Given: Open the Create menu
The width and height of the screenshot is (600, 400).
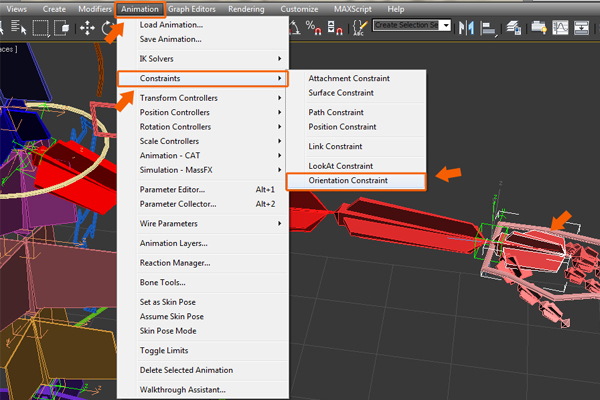Looking at the screenshot, I should click(54, 9).
